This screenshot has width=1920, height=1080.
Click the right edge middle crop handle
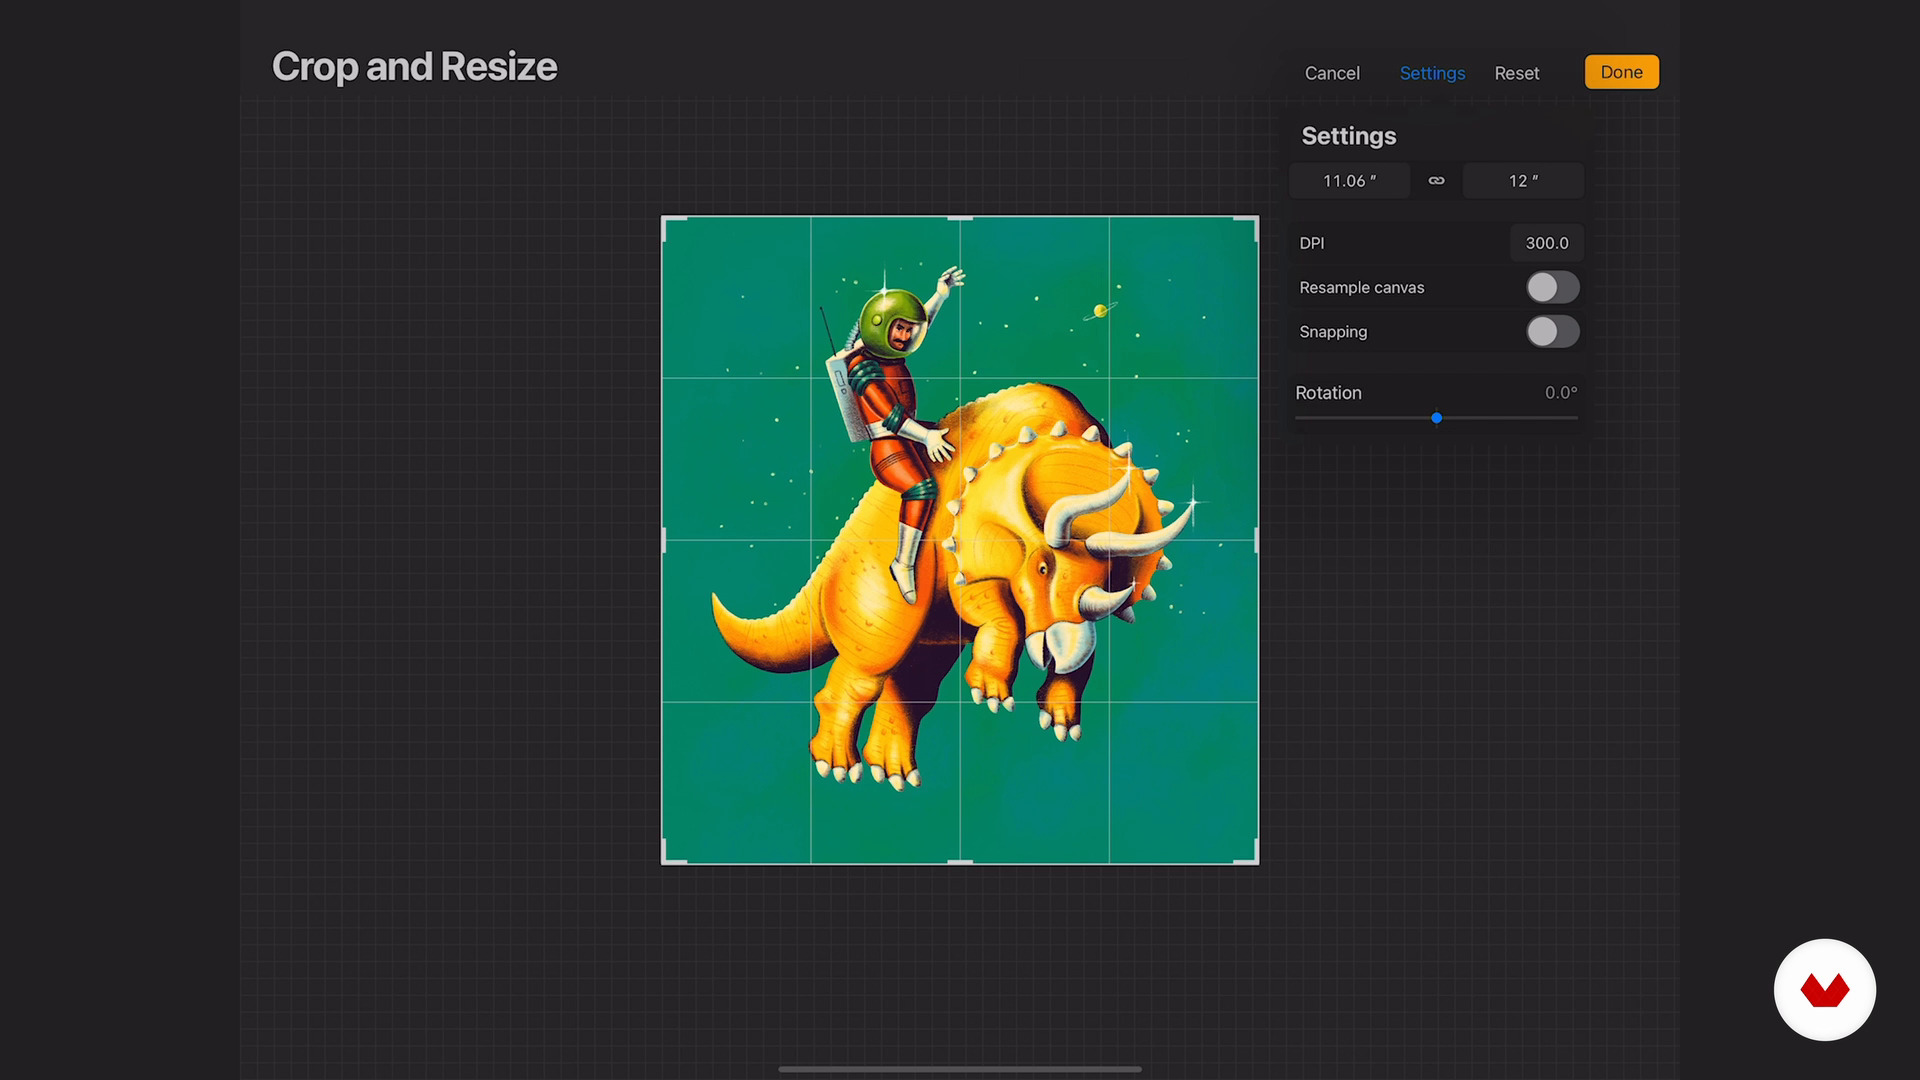[1257, 540]
